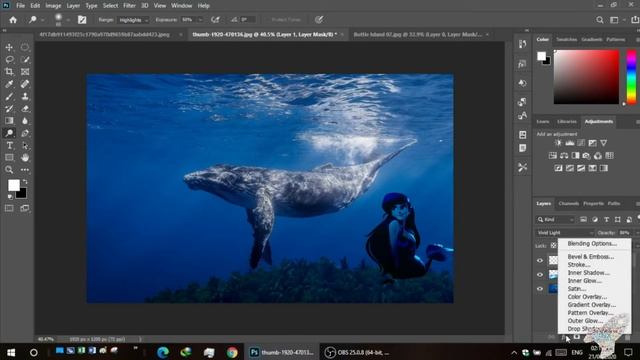Add a Brightness/Contrast adjustment
640x360 pixels.
[x=558, y=143]
